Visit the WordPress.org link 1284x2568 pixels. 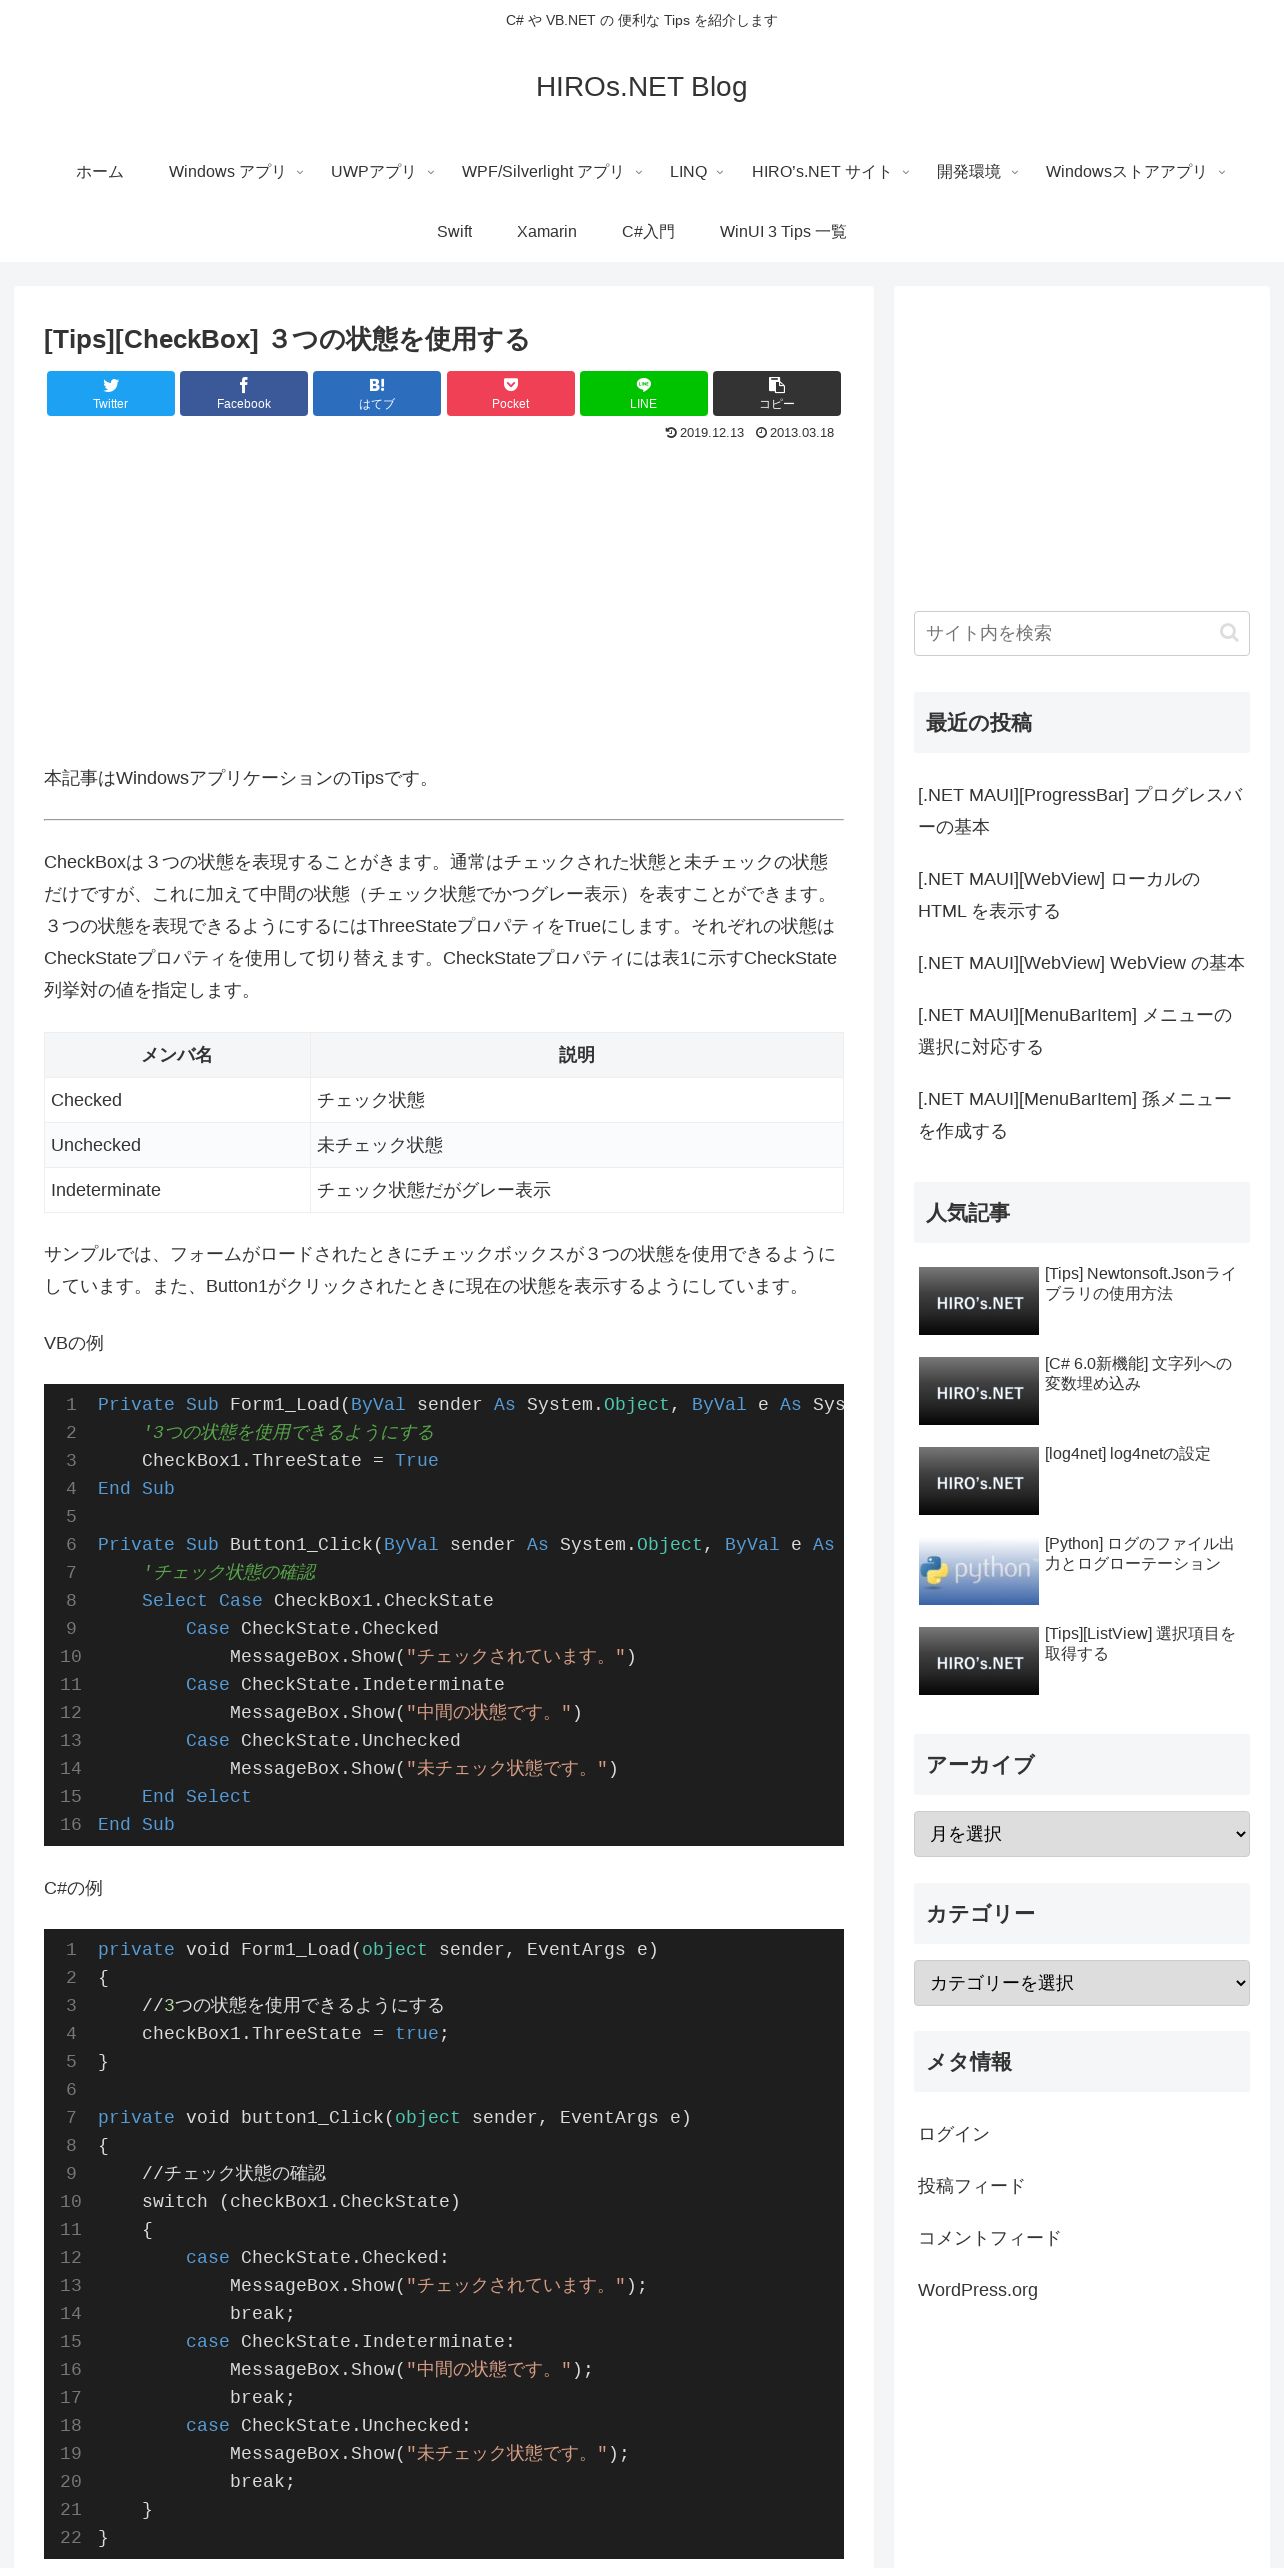click(x=978, y=2290)
